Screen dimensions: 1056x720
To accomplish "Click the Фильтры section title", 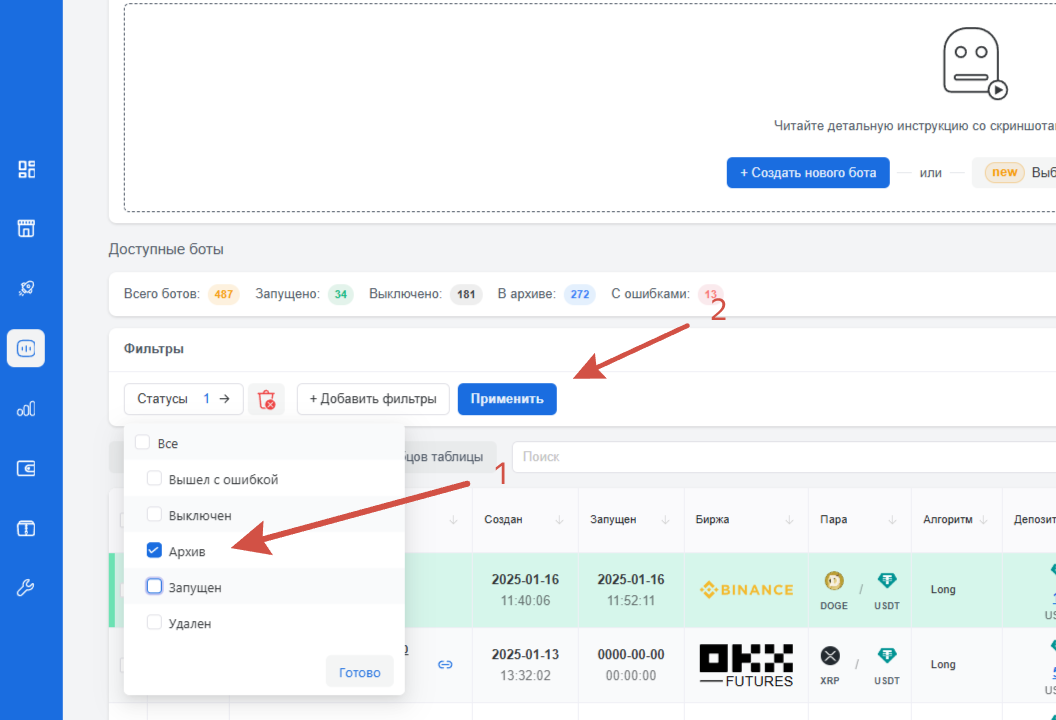I will coord(154,349).
